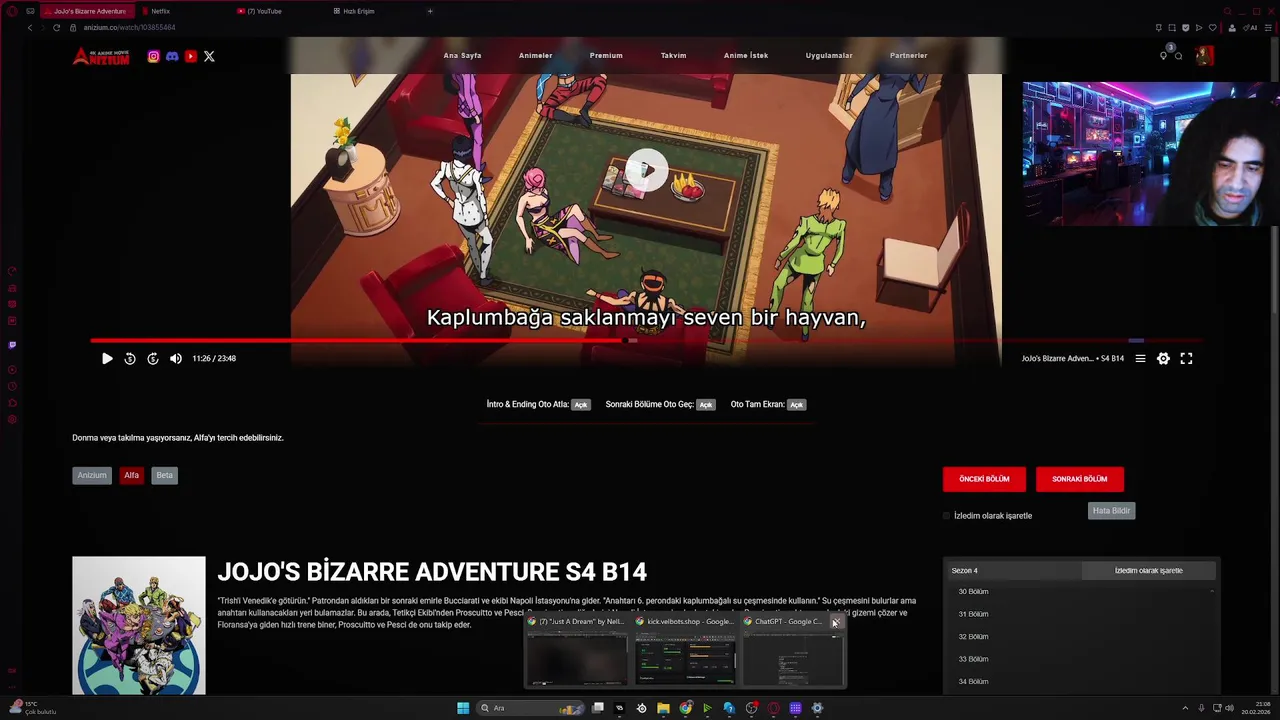Select episode 30 Bölüm from the list
Image resolution: width=1280 pixels, height=720 pixels.
click(973, 592)
